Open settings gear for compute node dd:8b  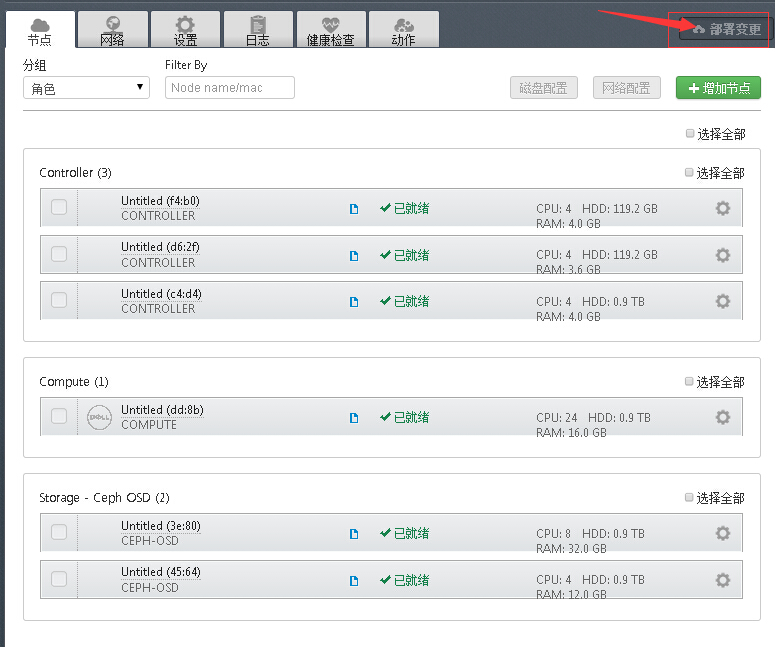pyautogui.click(x=723, y=417)
